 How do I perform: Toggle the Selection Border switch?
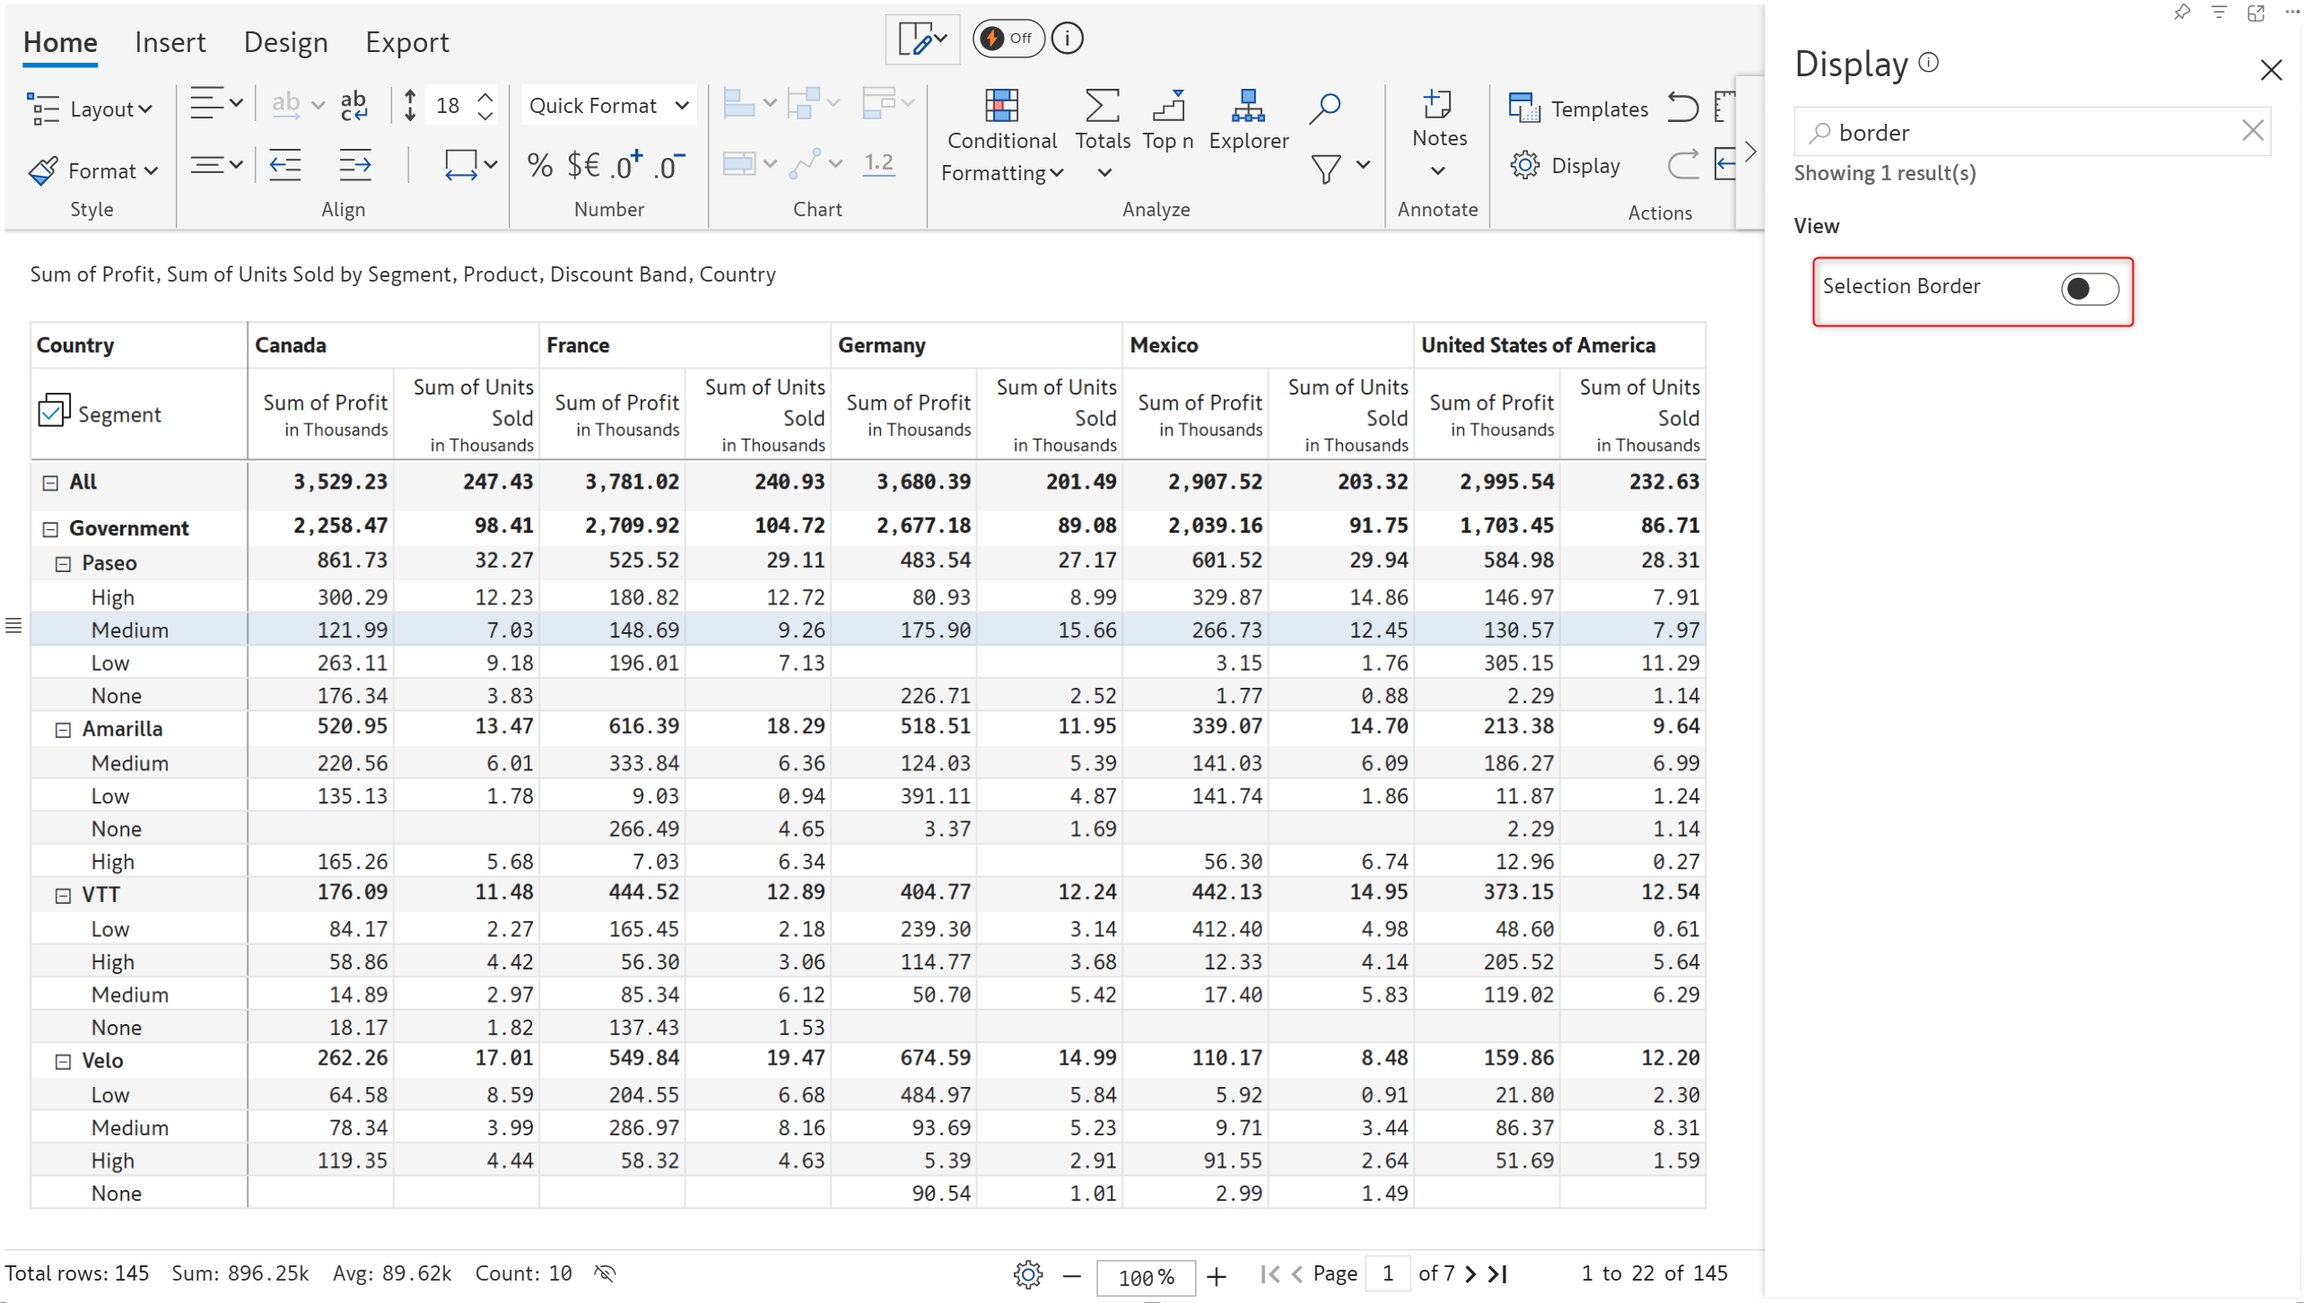(x=2088, y=289)
